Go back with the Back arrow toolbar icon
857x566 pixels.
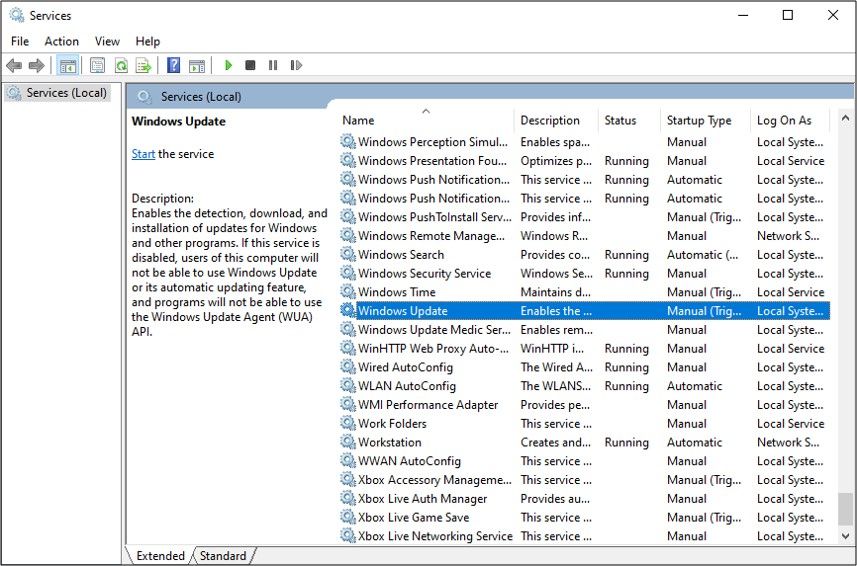(x=14, y=66)
